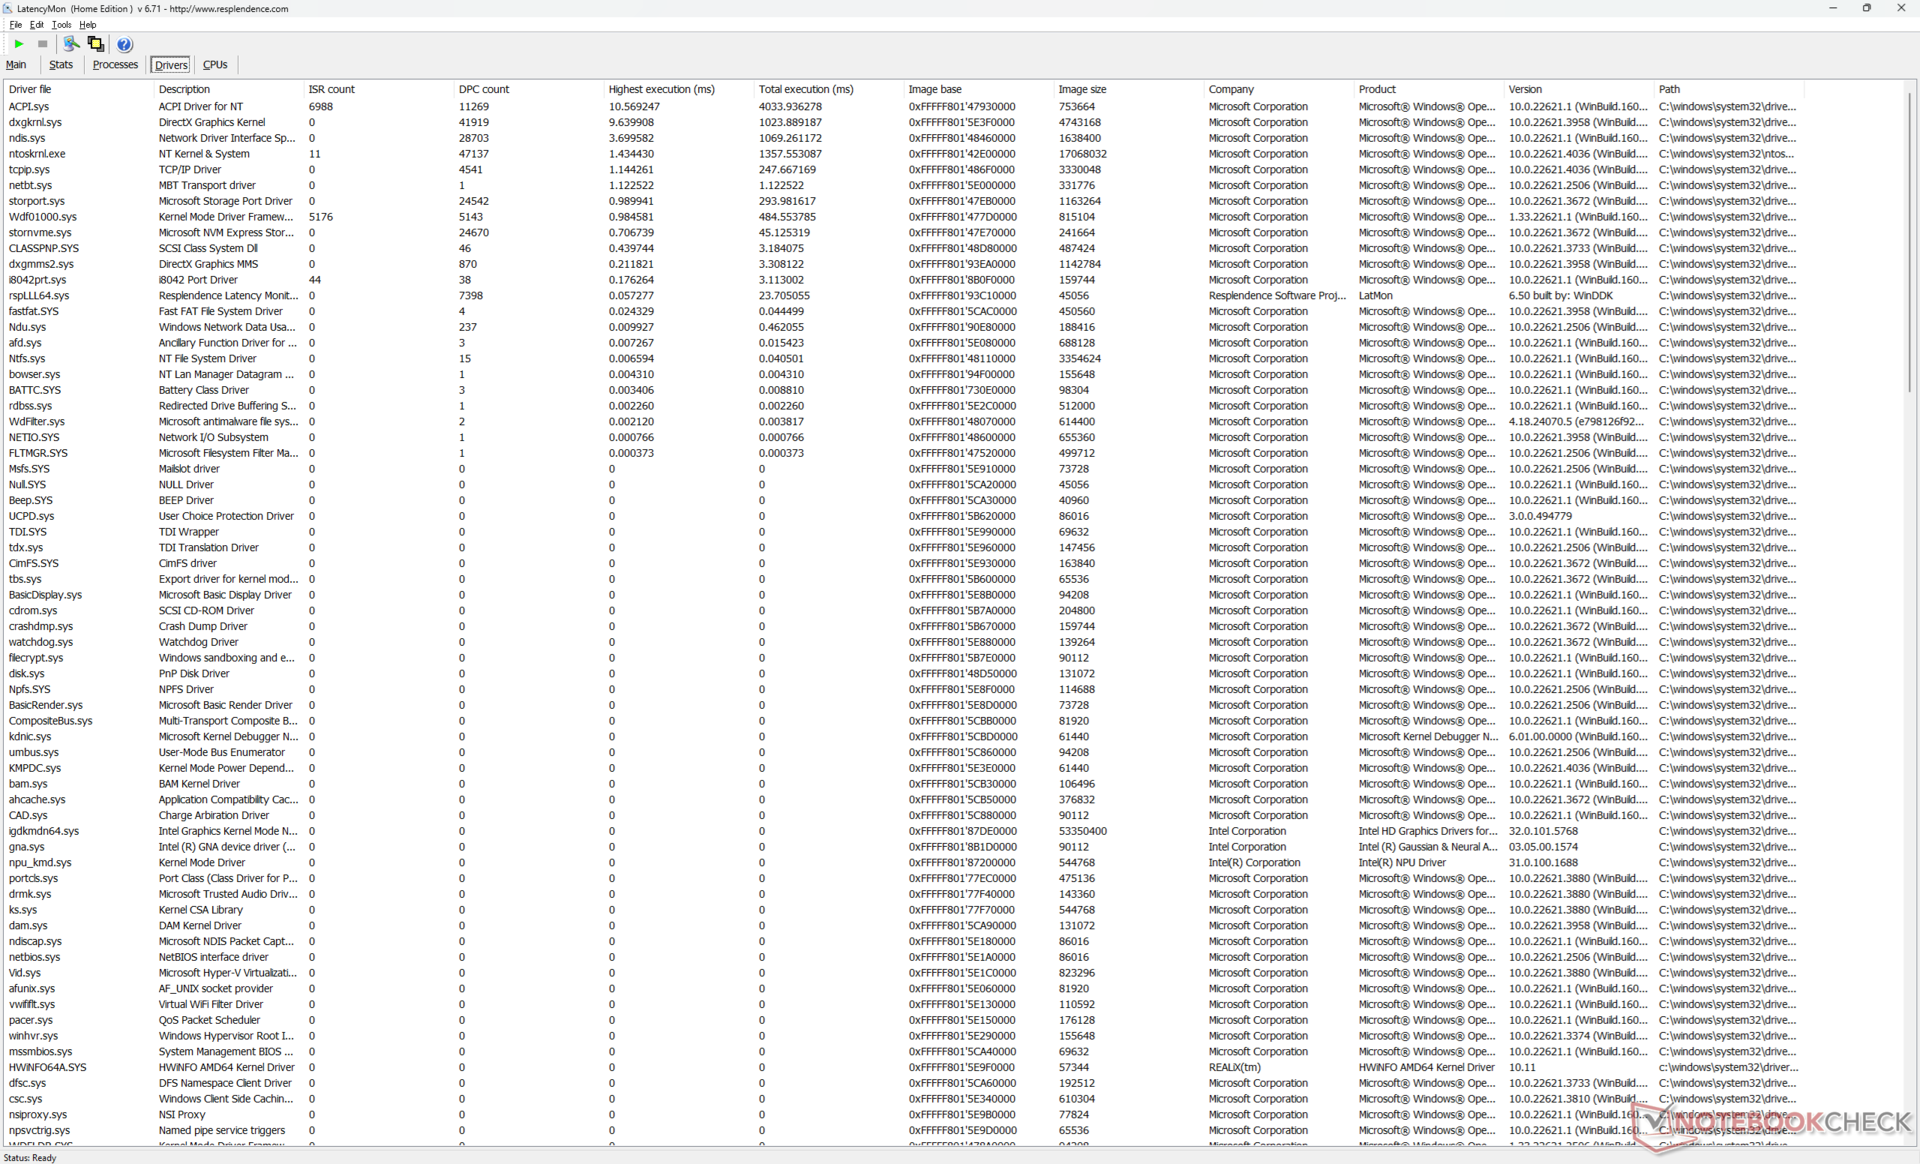1920x1164 pixels.
Task: Click highest execution value 10.569247
Action: click(634, 106)
